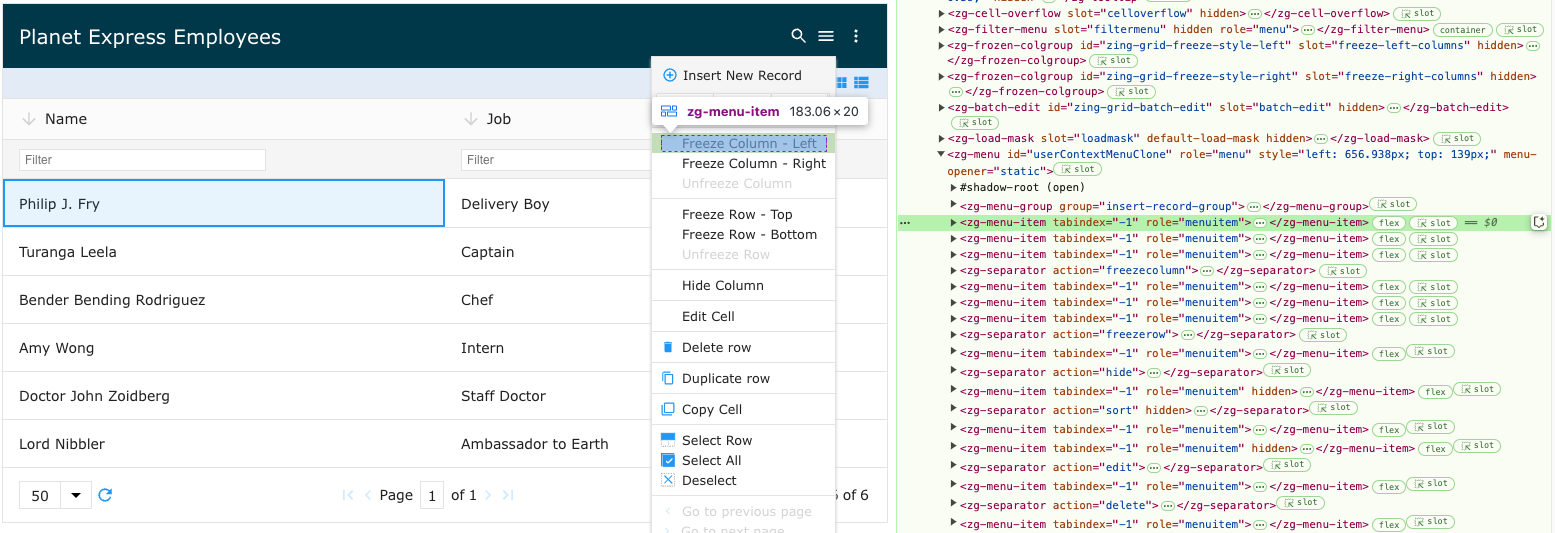Click the slot badge on the freezecolumn separator row
Viewport: 1555px width, 533px height.
(1343, 271)
